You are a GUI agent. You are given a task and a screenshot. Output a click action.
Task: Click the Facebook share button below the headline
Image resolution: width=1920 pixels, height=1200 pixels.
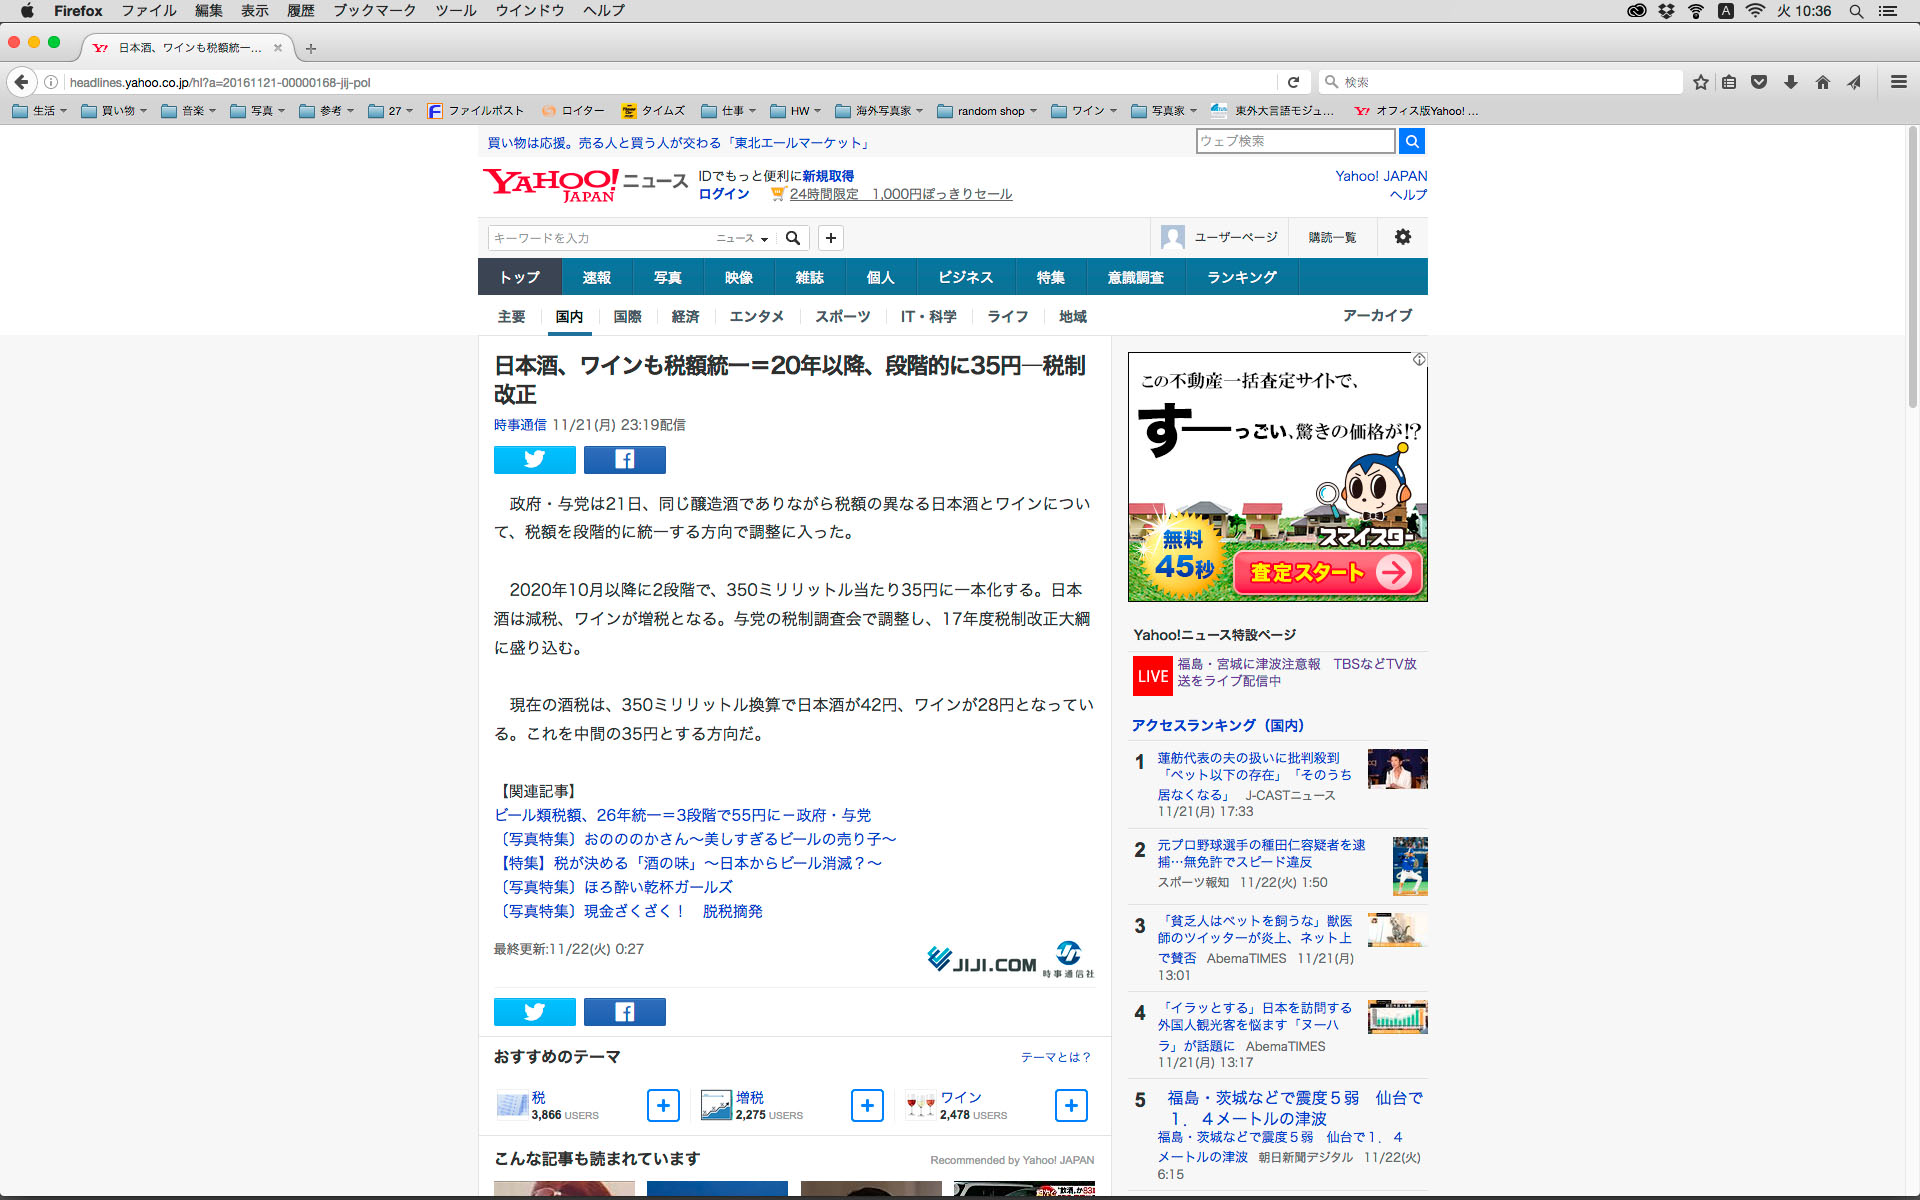coord(624,459)
